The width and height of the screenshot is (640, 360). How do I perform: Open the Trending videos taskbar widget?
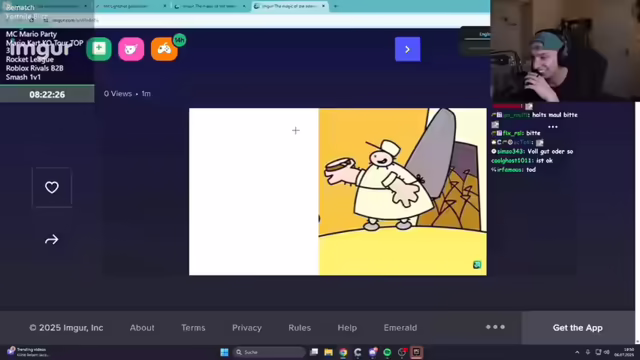(x=27, y=352)
